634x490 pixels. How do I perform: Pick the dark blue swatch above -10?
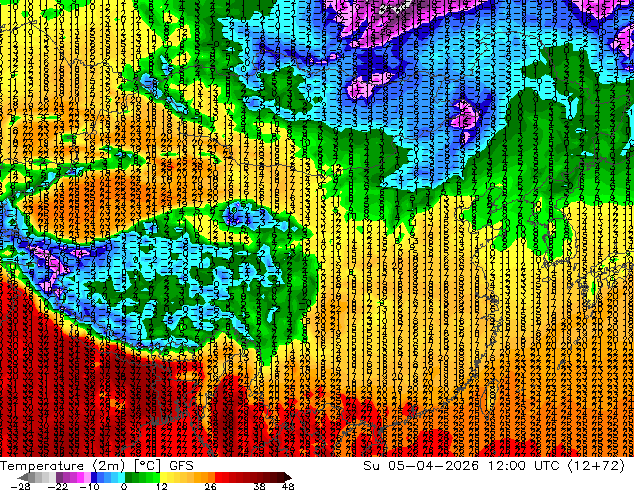tap(94, 477)
